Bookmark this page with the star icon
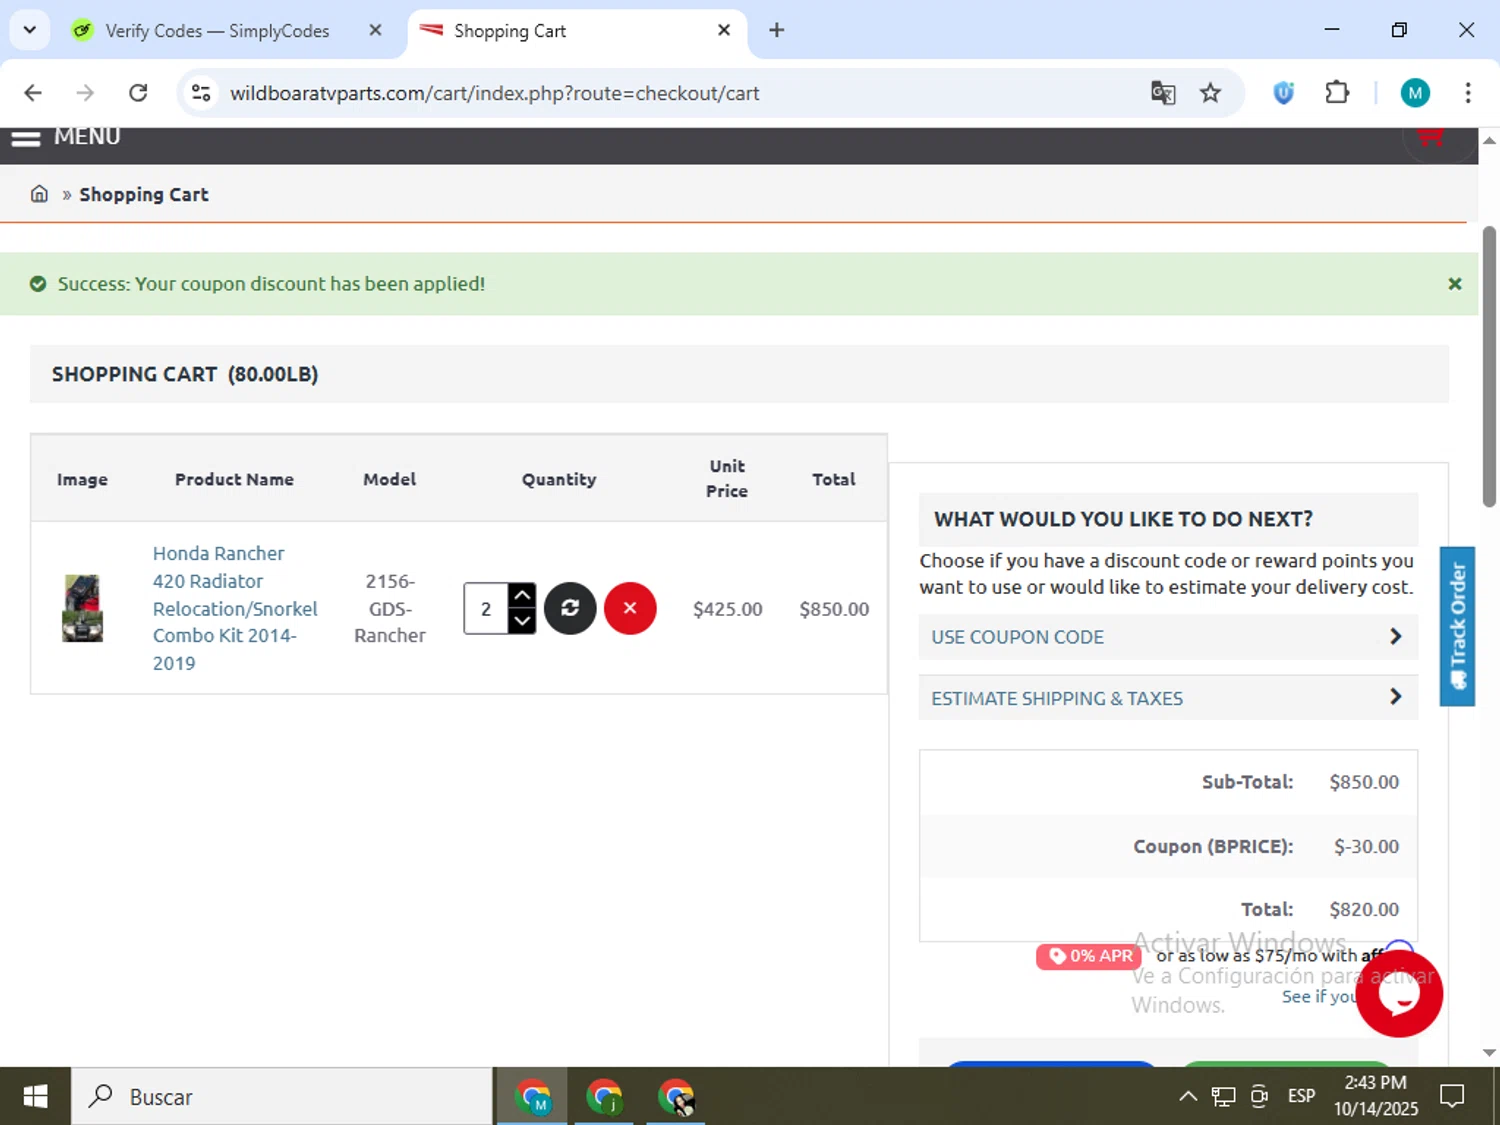 tap(1211, 93)
